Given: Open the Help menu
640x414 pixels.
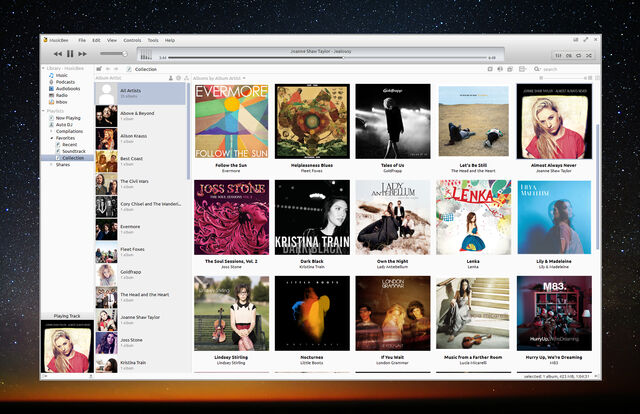Looking at the screenshot, I should [170, 40].
